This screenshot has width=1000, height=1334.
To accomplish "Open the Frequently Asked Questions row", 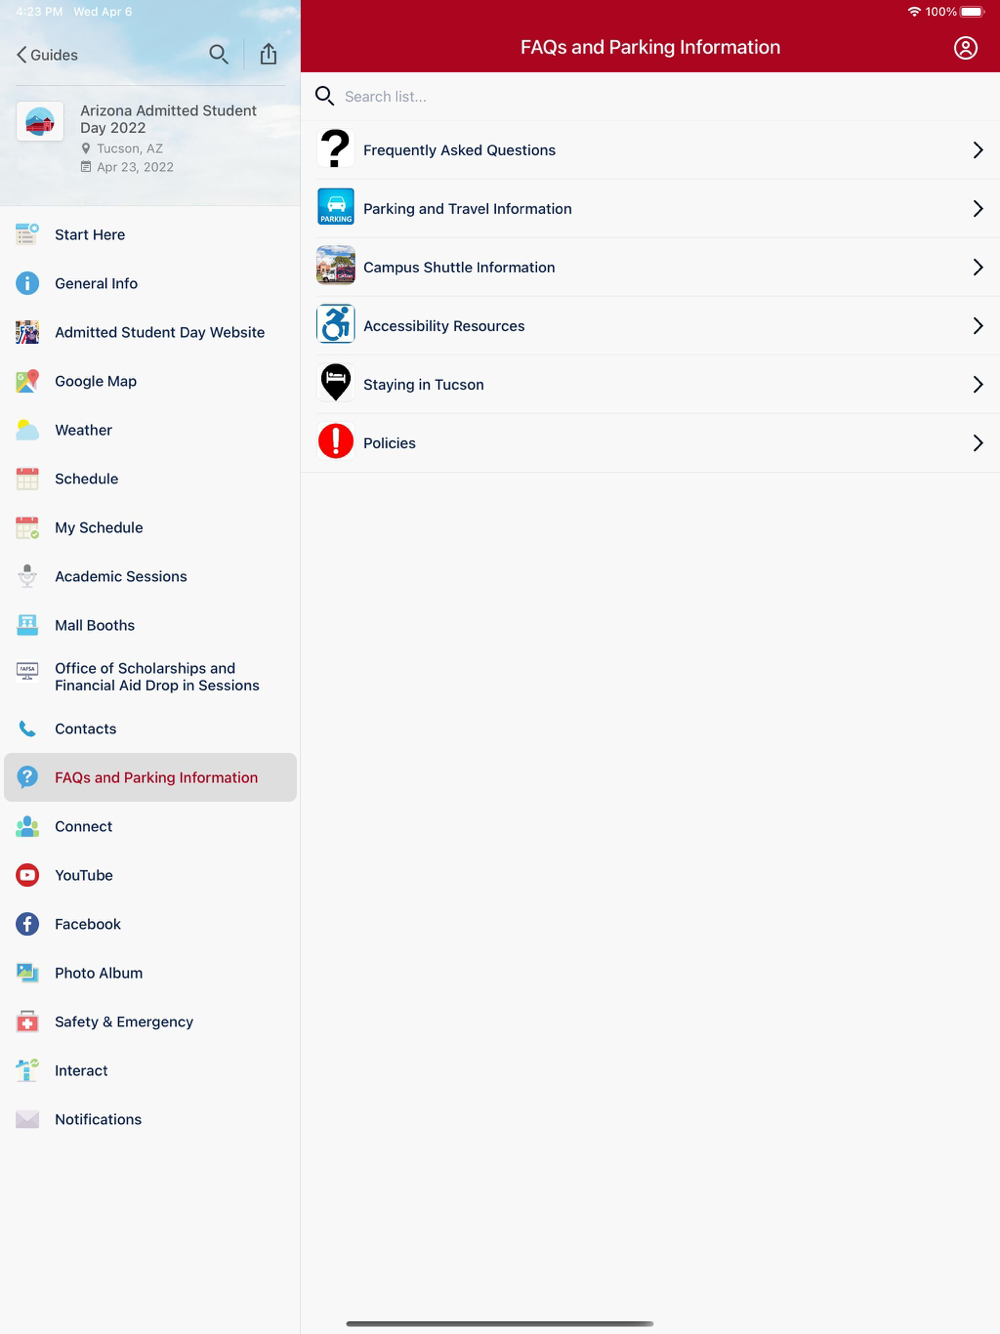I will (x=650, y=150).
